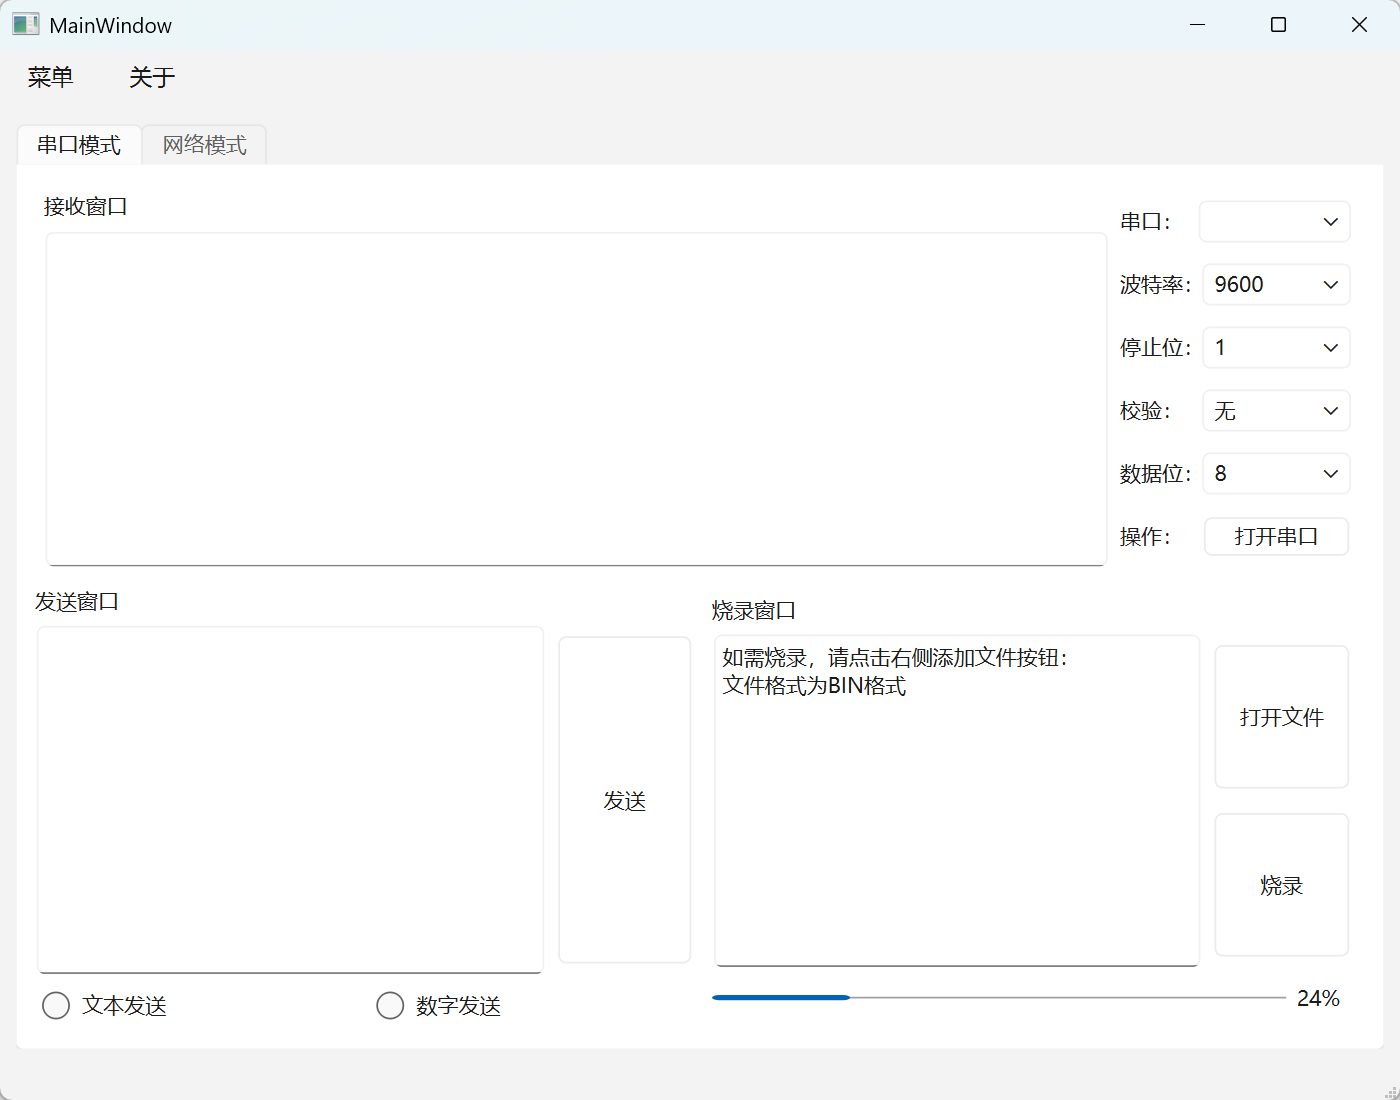Open the 串口 port dropdown
The image size is (1400, 1100).
click(x=1275, y=222)
